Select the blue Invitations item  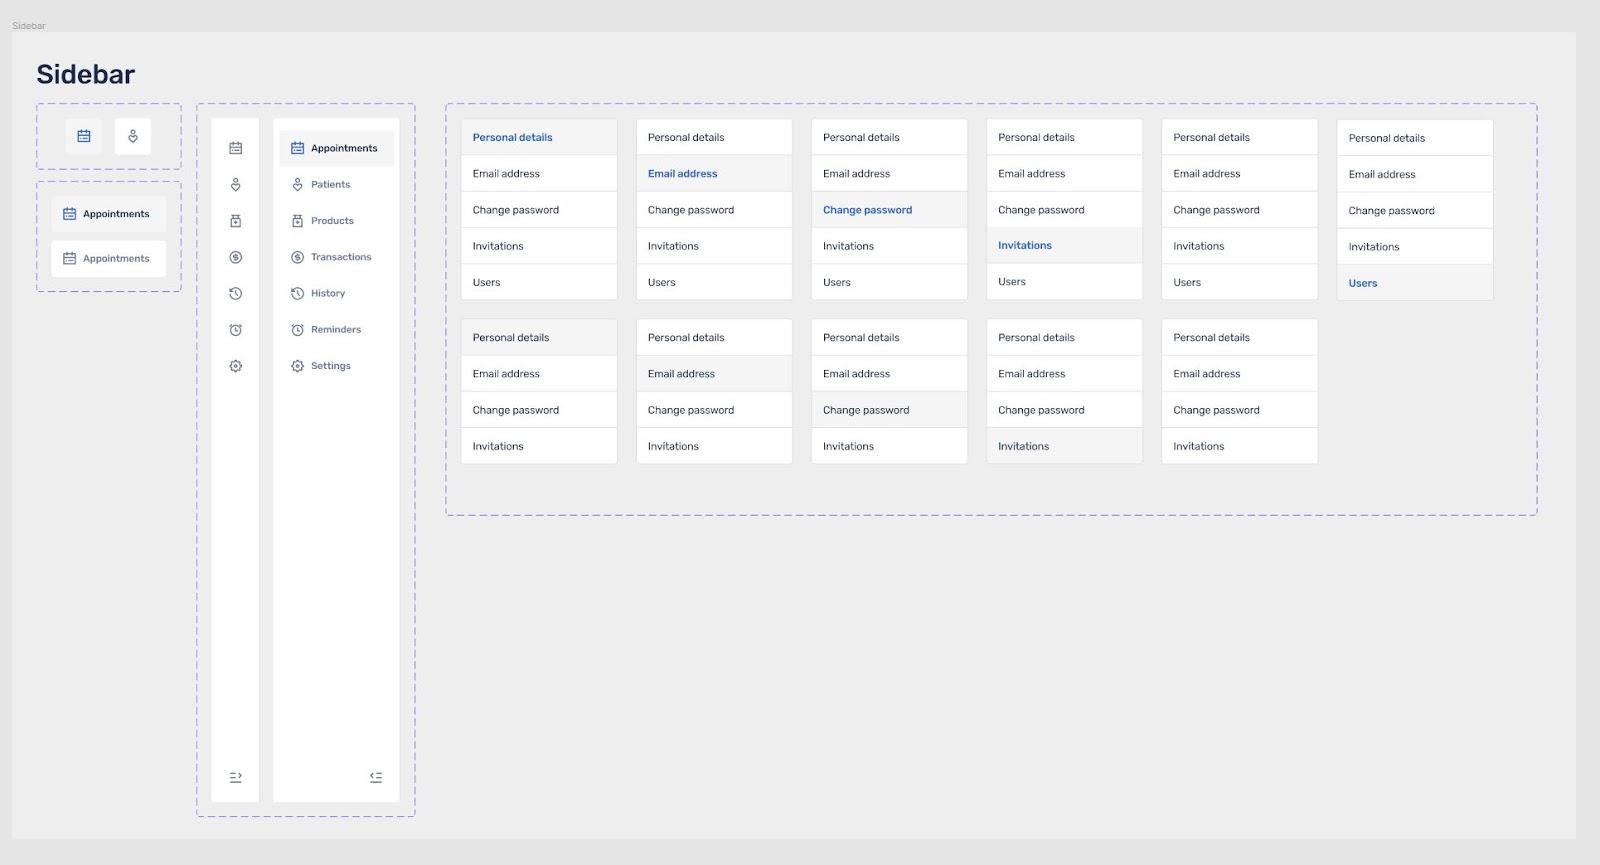click(1064, 245)
